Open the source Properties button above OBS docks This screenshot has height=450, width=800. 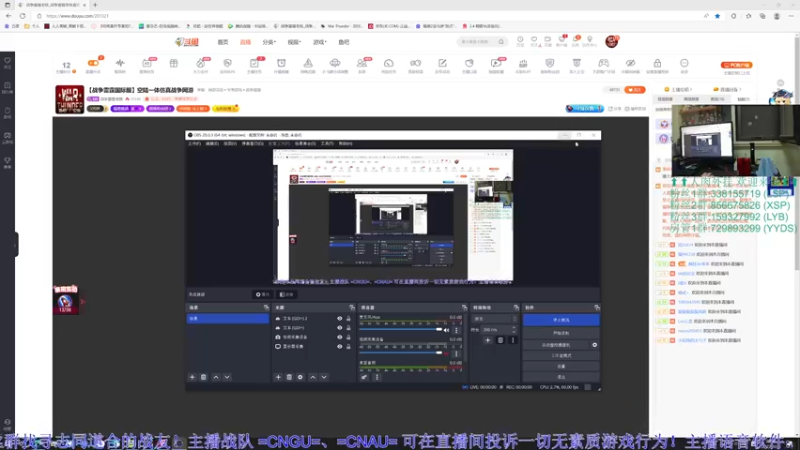pyautogui.click(x=263, y=294)
